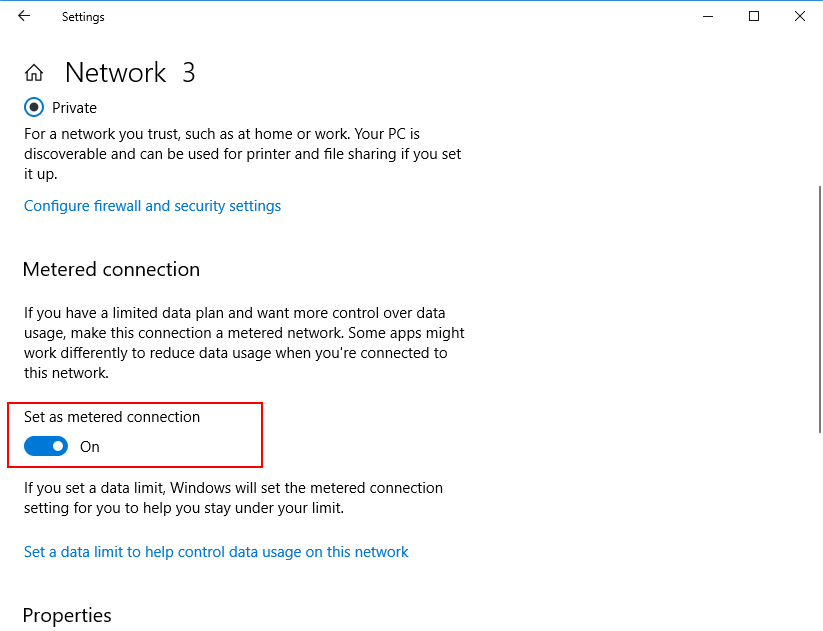
Task: Click the Network 3 page heading
Action: [130, 73]
